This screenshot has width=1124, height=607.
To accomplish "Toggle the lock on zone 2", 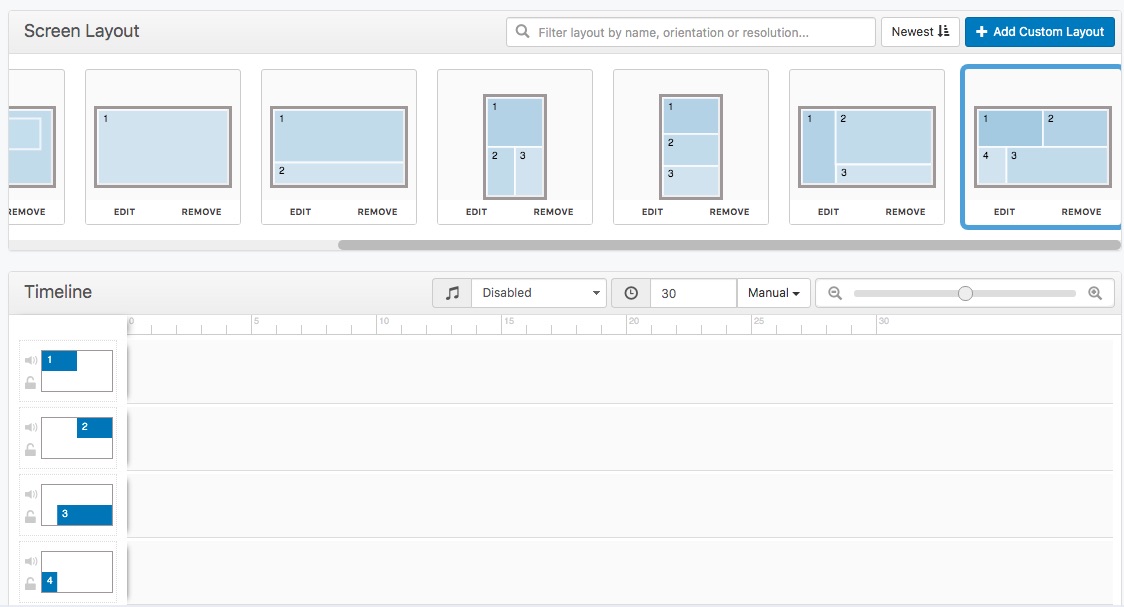I will pos(30,449).
